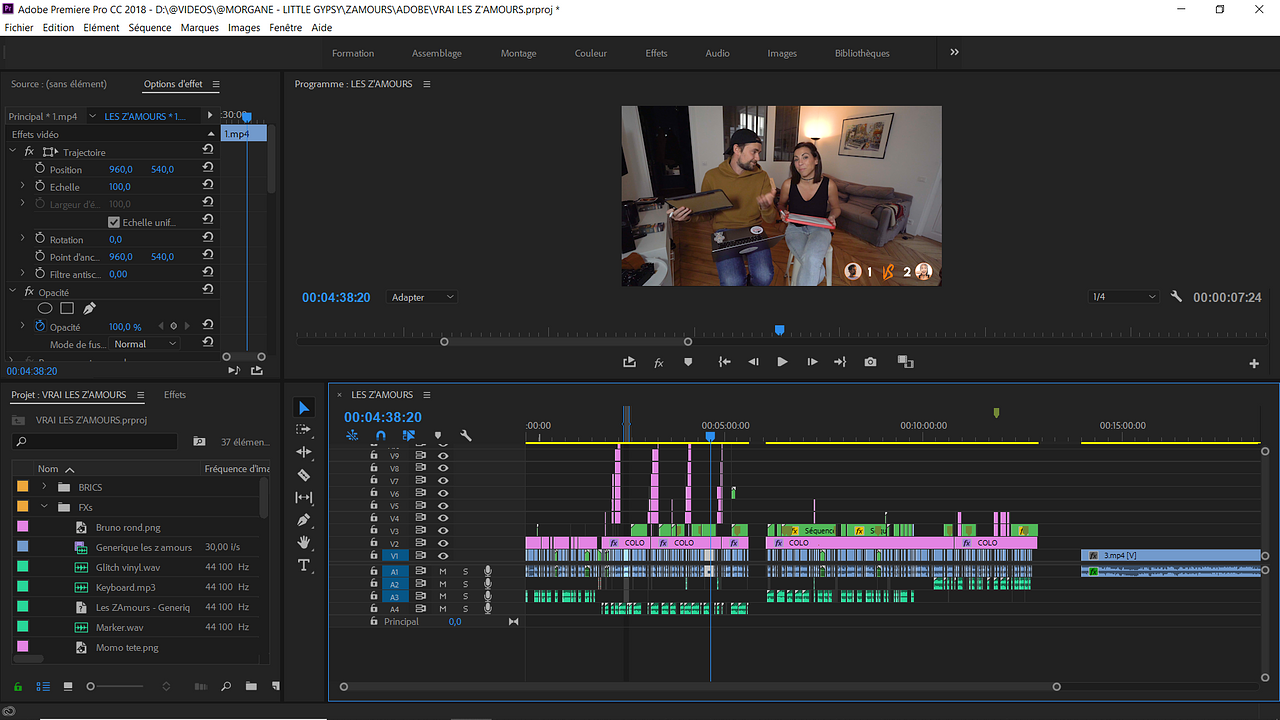Select the Razor tool
This screenshot has height=720, width=1280.
tap(305, 475)
